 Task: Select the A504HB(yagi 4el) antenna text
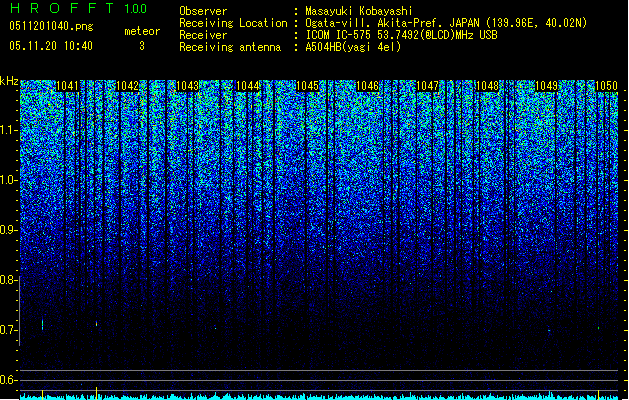click(x=353, y=47)
